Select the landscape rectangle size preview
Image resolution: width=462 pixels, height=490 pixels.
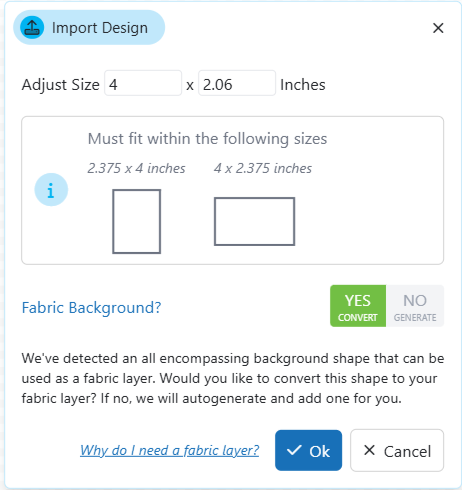point(254,221)
